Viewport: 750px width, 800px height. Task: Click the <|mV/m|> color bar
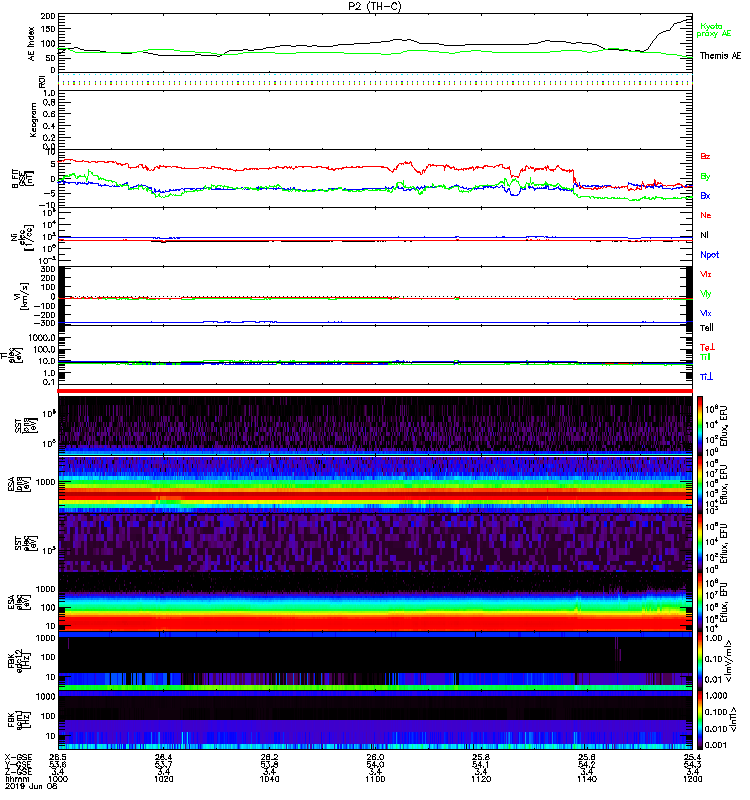[699, 661]
